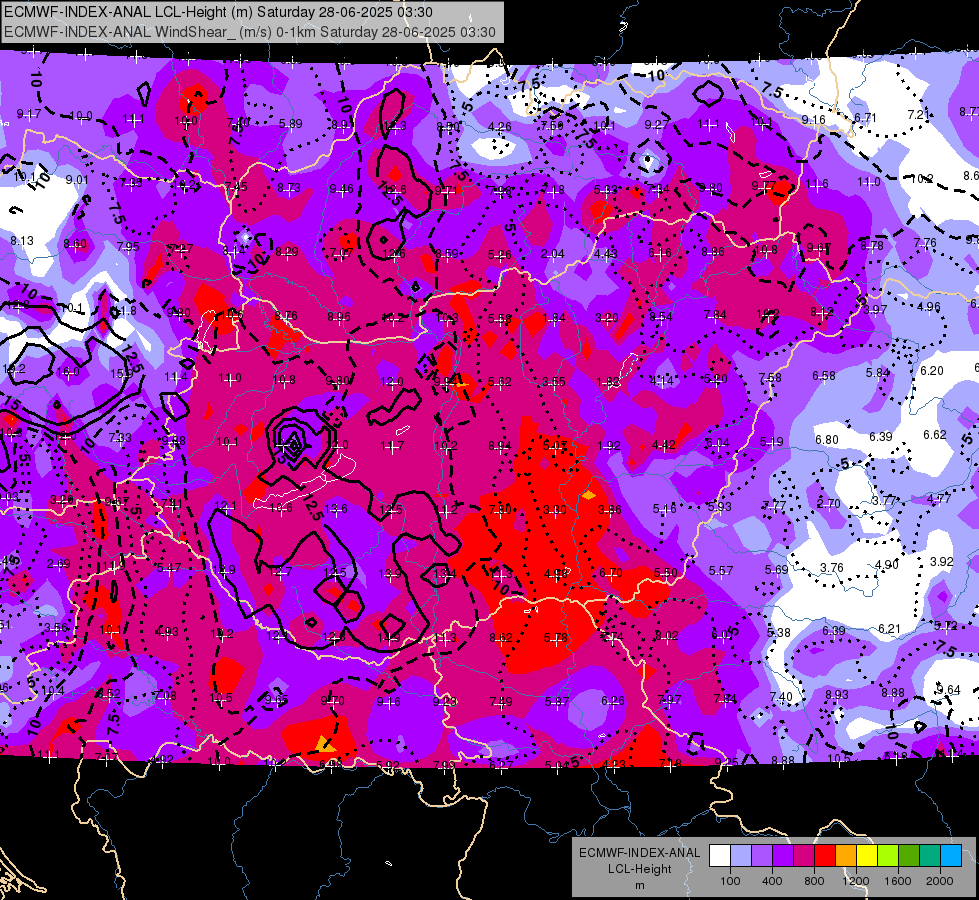Click the red legend swatch
The image size is (979, 900).
825,855
